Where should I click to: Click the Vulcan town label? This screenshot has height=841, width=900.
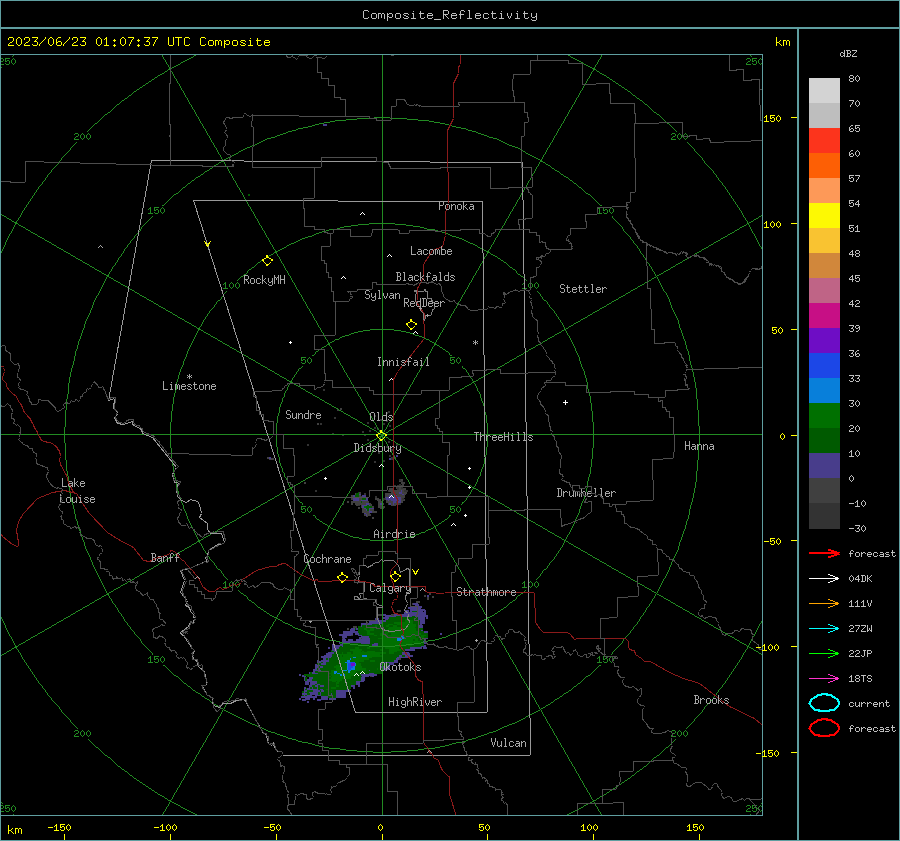(x=509, y=743)
